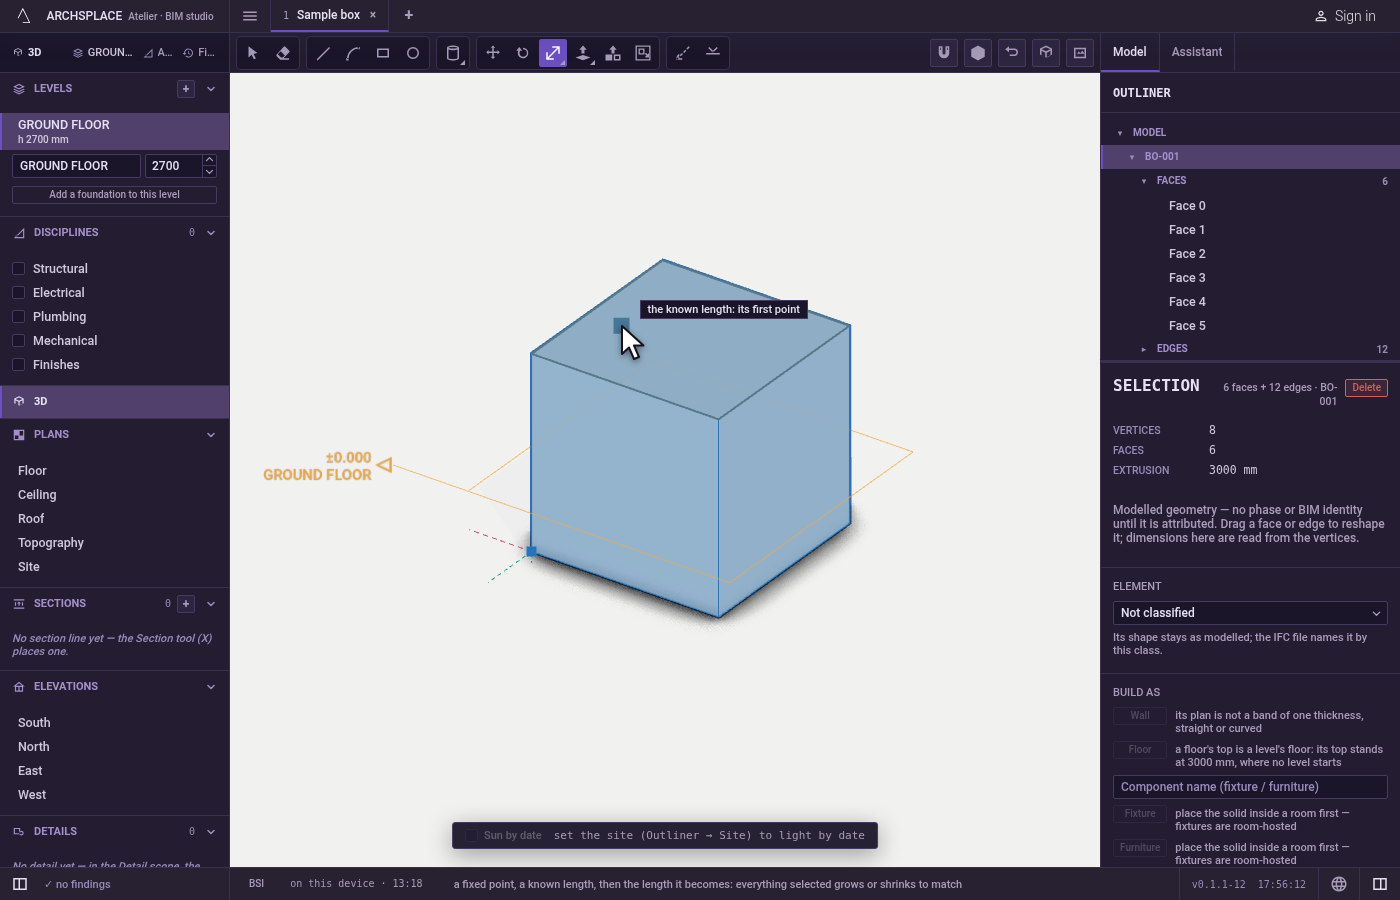1400x900 pixels.
Task: Collapse the Plans section chevron
Action: point(211,435)
